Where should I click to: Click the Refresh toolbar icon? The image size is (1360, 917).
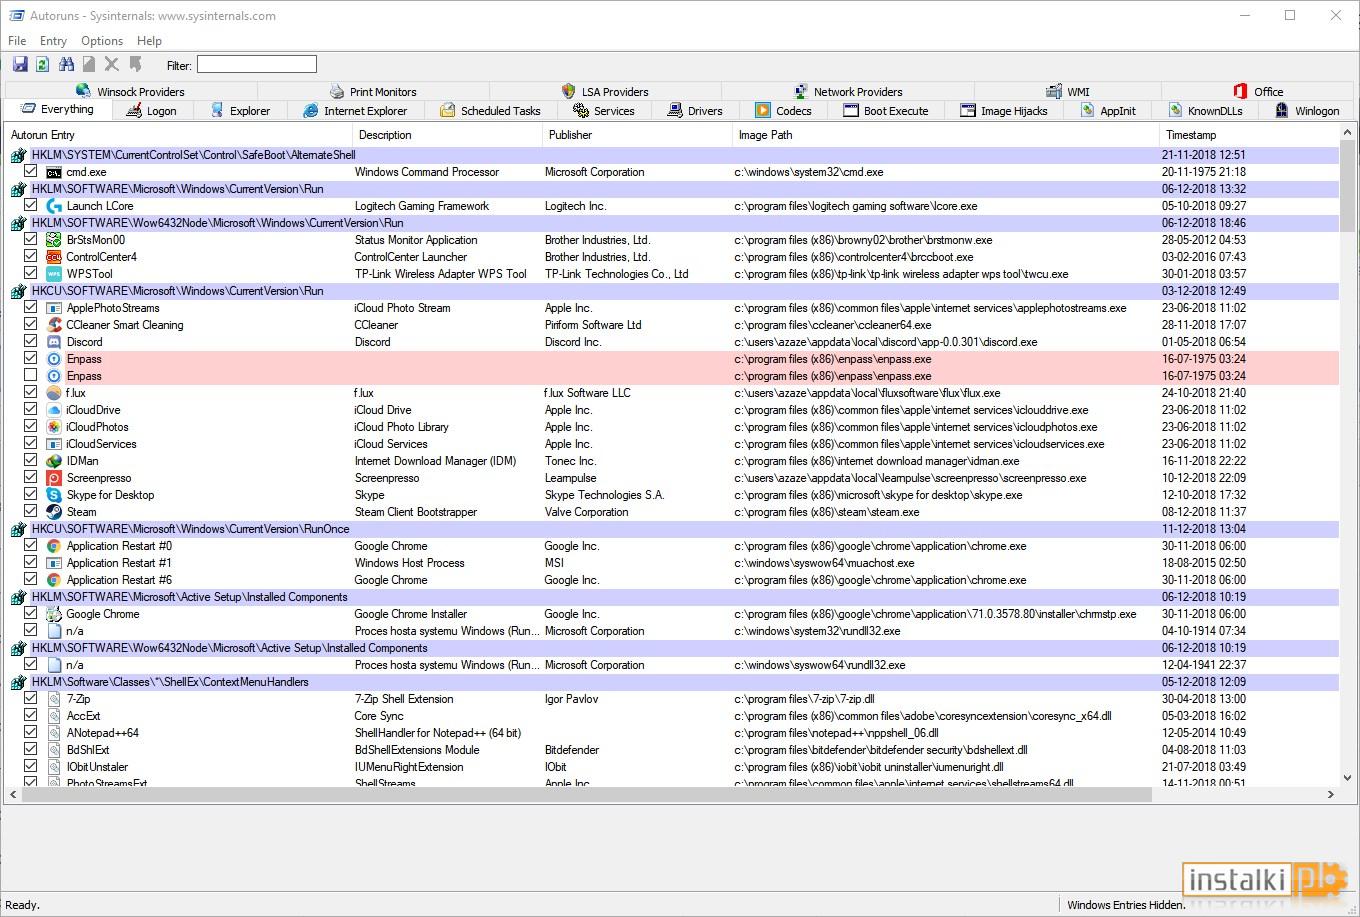42,65
